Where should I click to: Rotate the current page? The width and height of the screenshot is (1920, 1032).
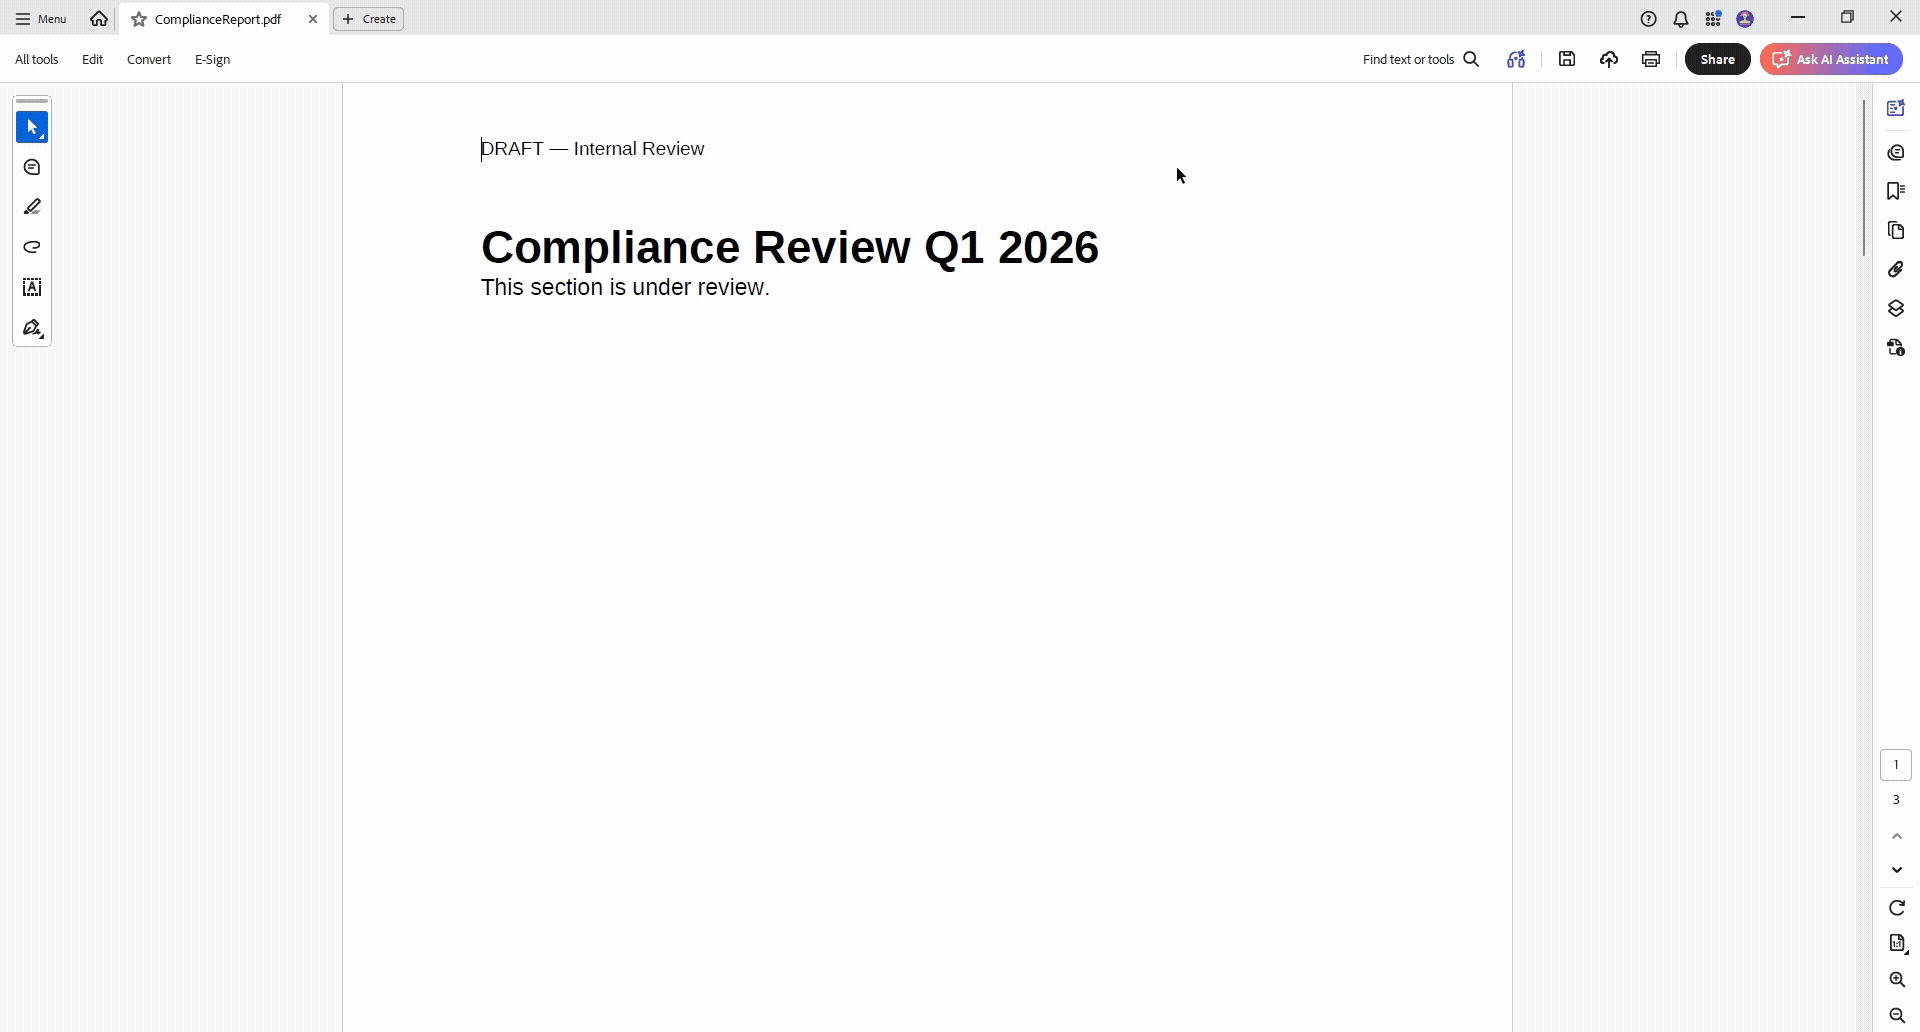[x=1896, y=907]
